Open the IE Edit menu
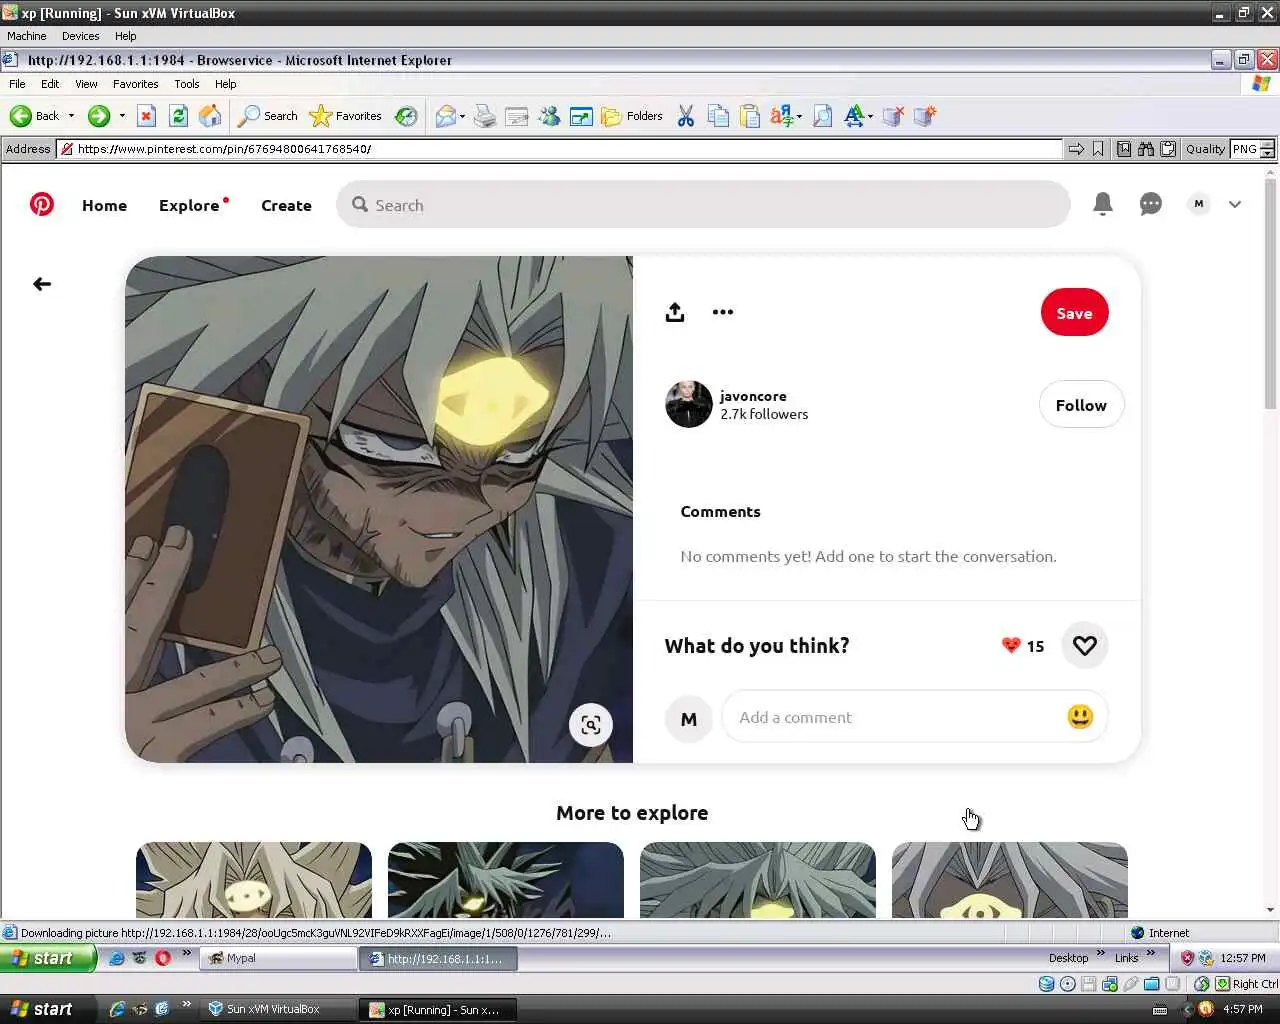Image resolution: width=1280 pixels, height=1024 pixels. tap(50, 84)
